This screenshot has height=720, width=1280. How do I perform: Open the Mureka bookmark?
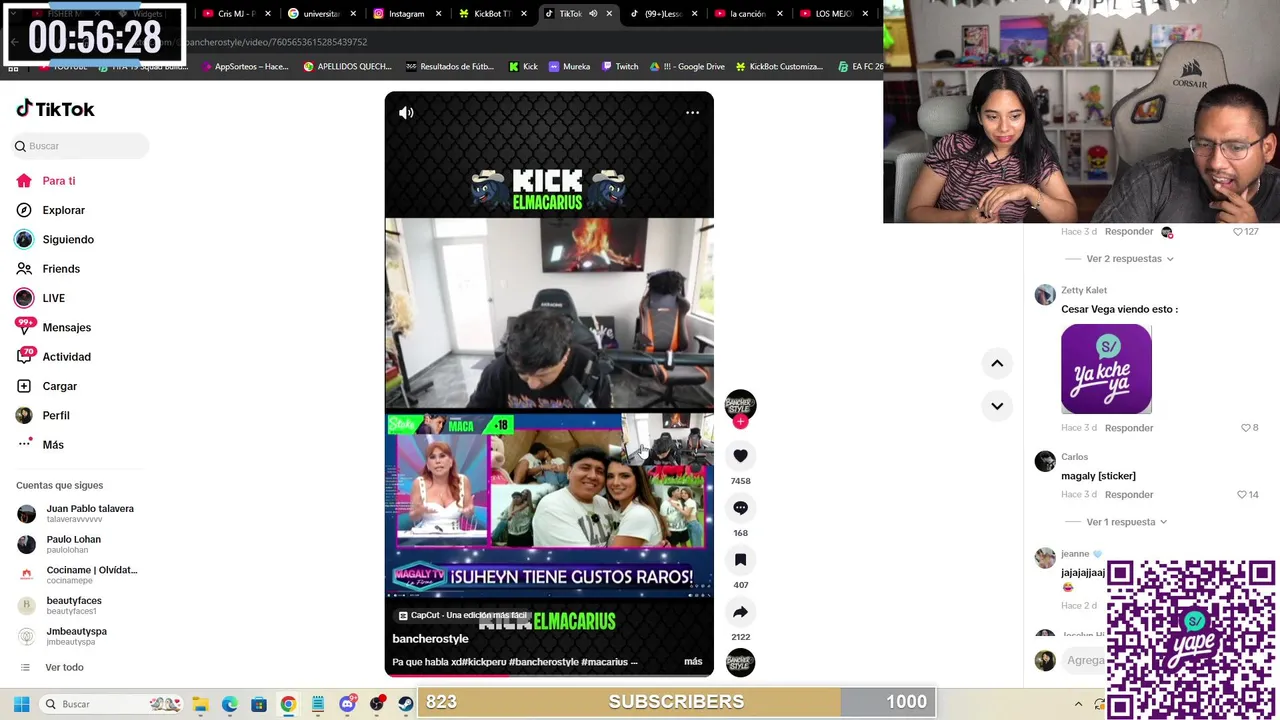[x=569, y=67]
